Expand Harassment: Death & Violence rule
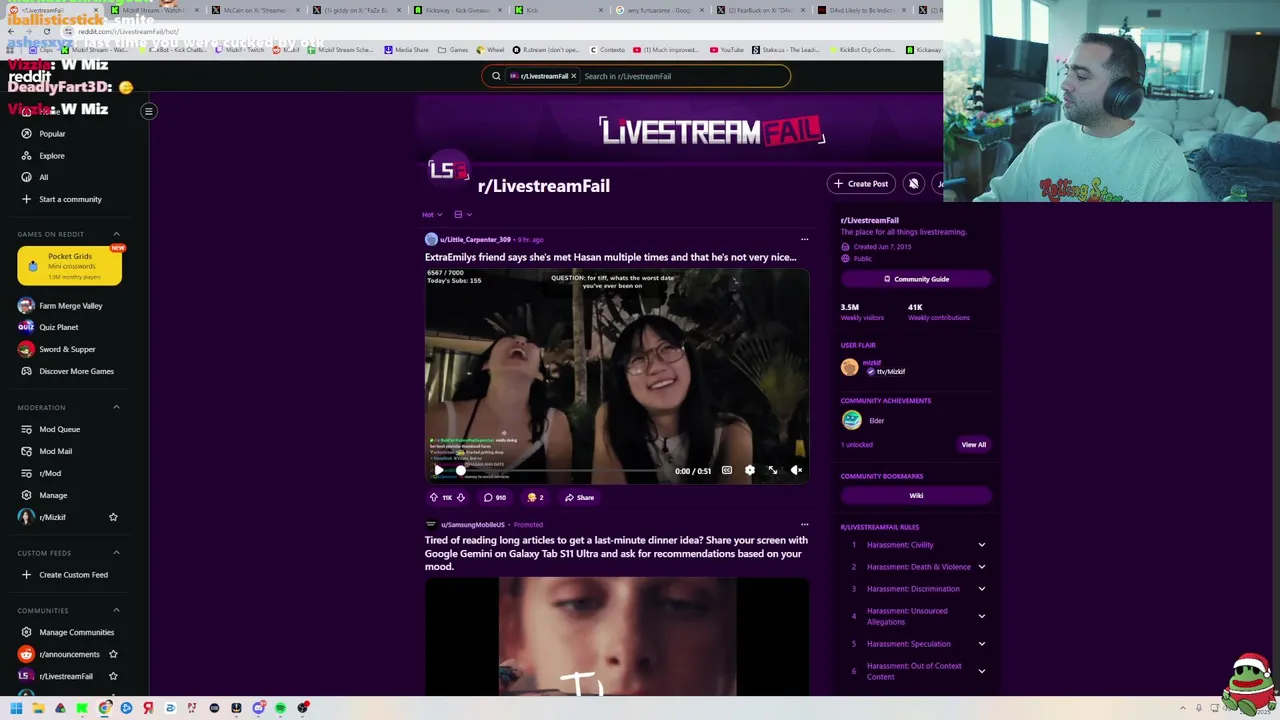This screenshot has height=720, width=1280. coord(916,567)
